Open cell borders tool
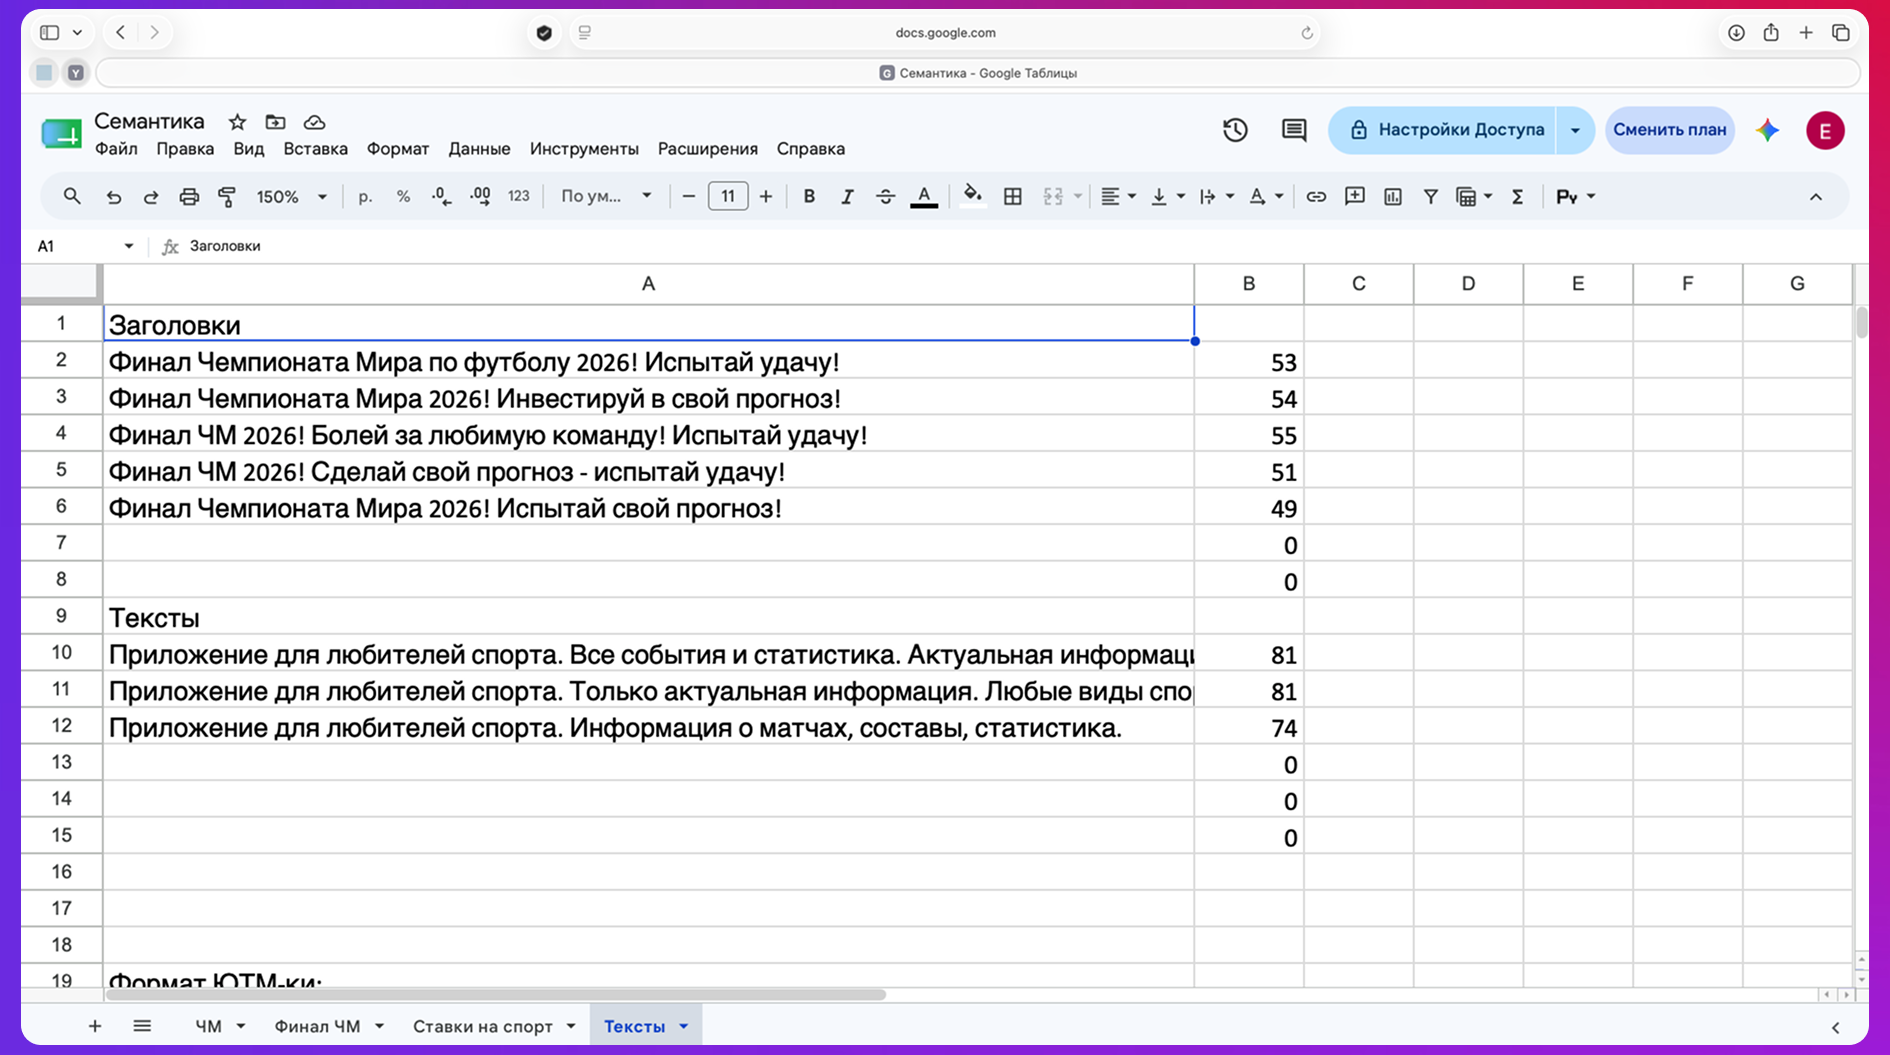Image resolution: width=1890 pixels, height=1055 pixels. click(1012, 197)
